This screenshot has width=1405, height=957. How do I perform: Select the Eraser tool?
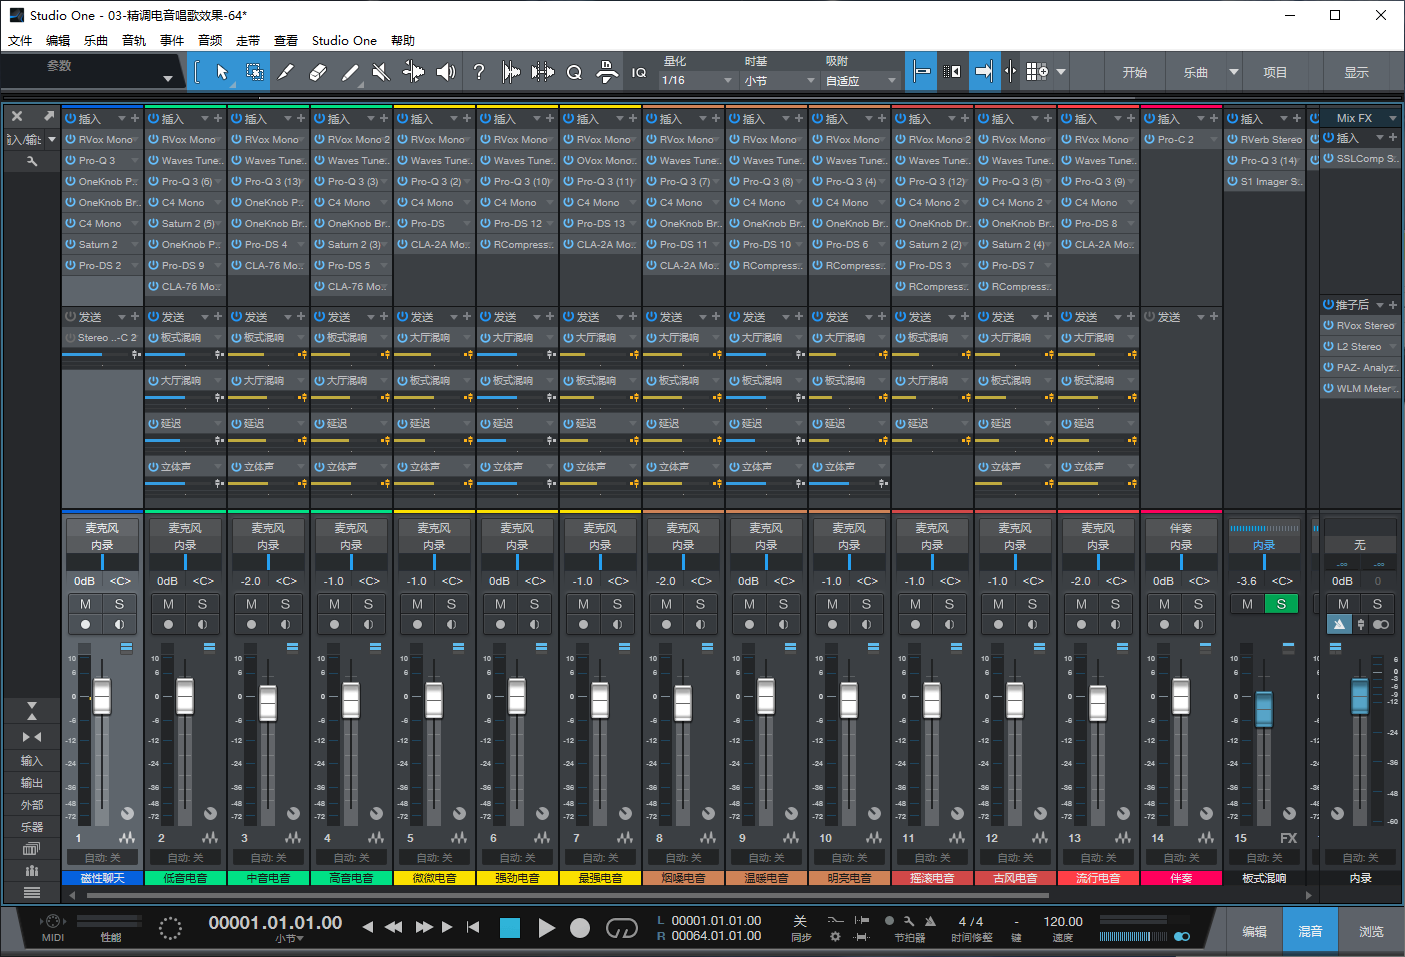[317, 71]
